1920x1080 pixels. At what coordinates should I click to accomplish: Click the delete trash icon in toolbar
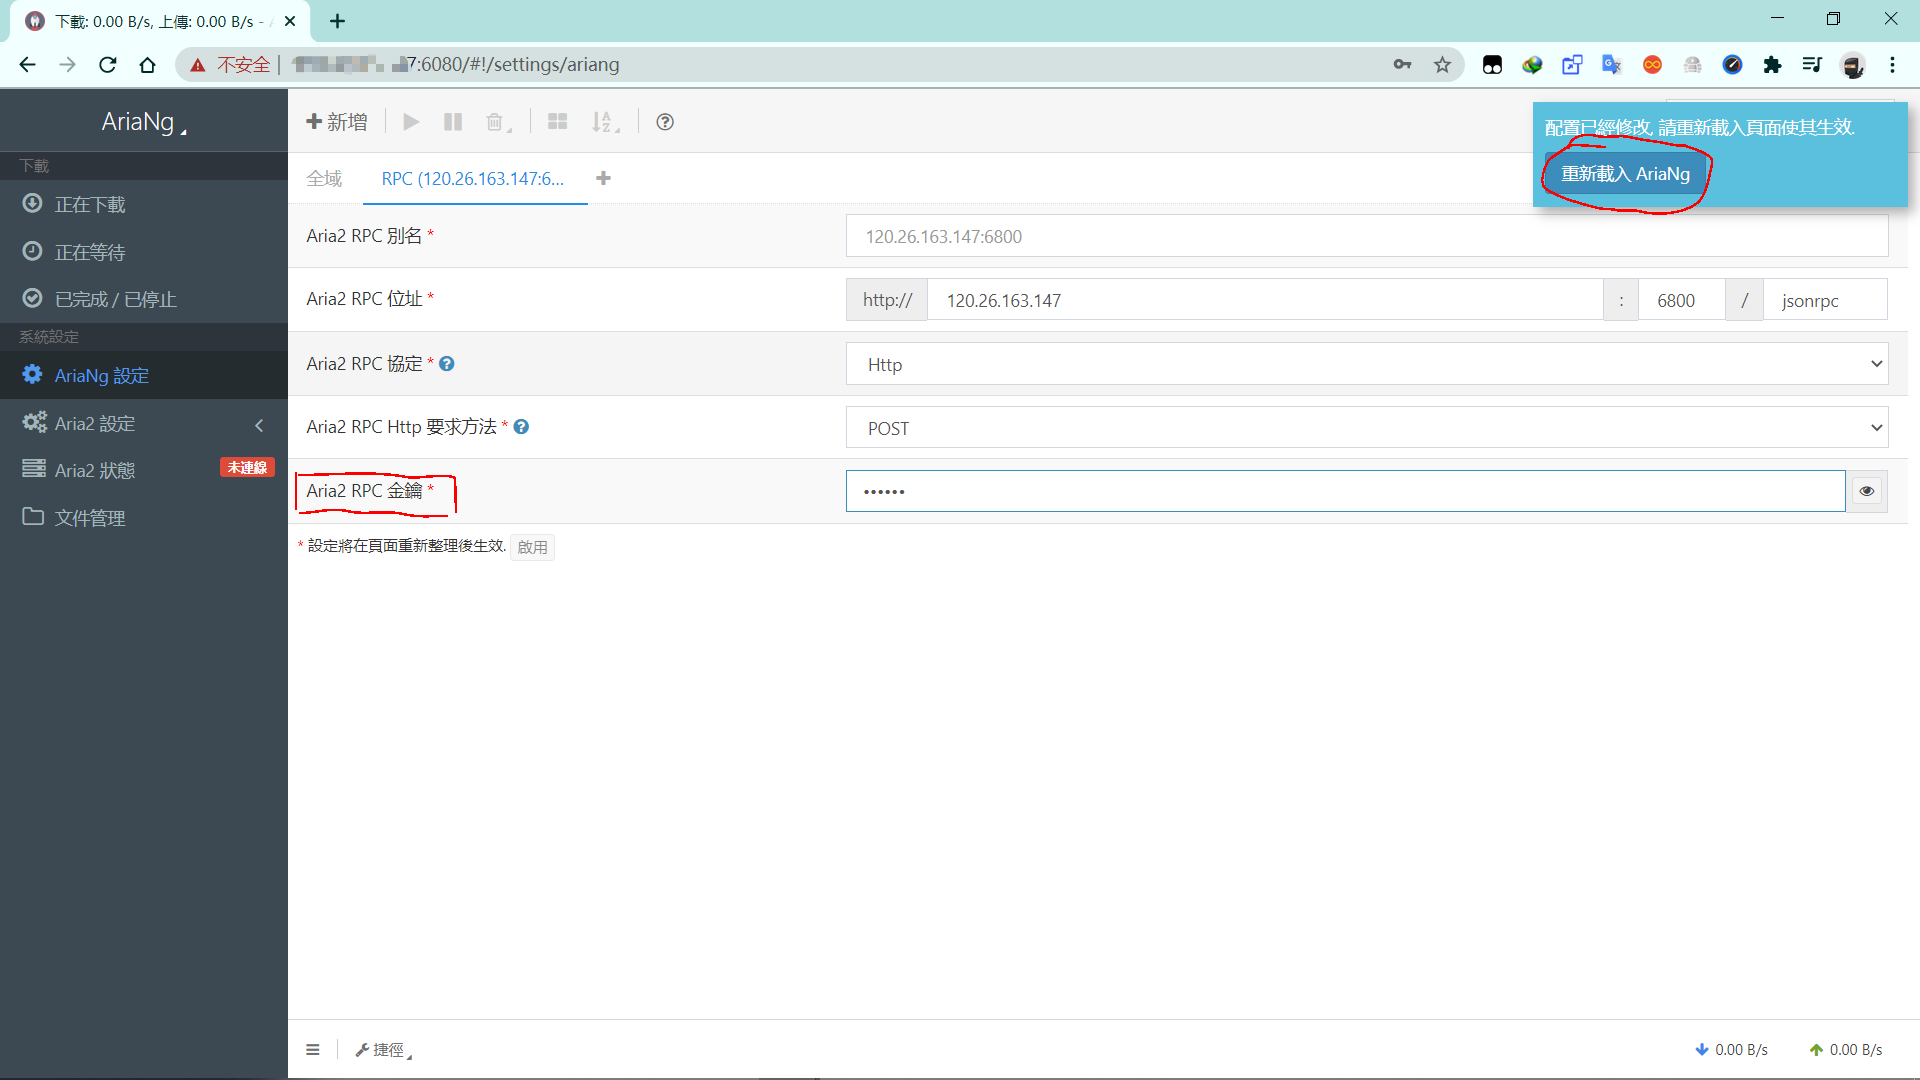point(496,122)
